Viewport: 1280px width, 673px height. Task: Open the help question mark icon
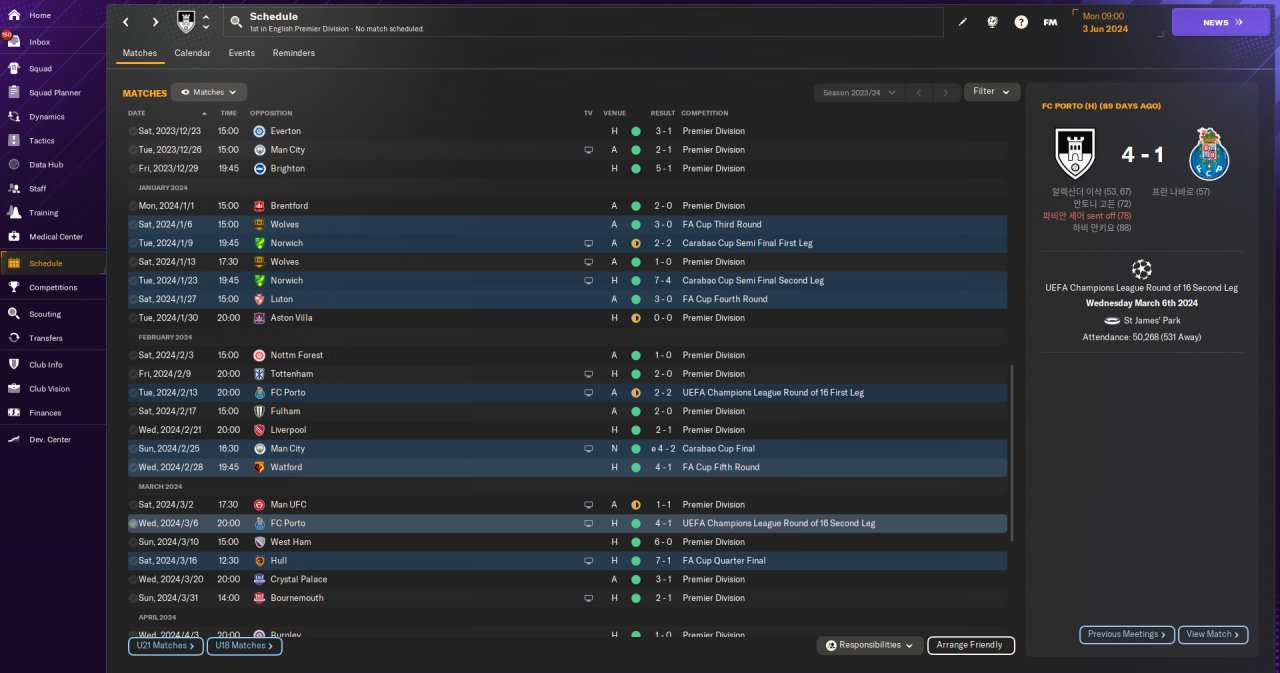tap(1021, 22)
